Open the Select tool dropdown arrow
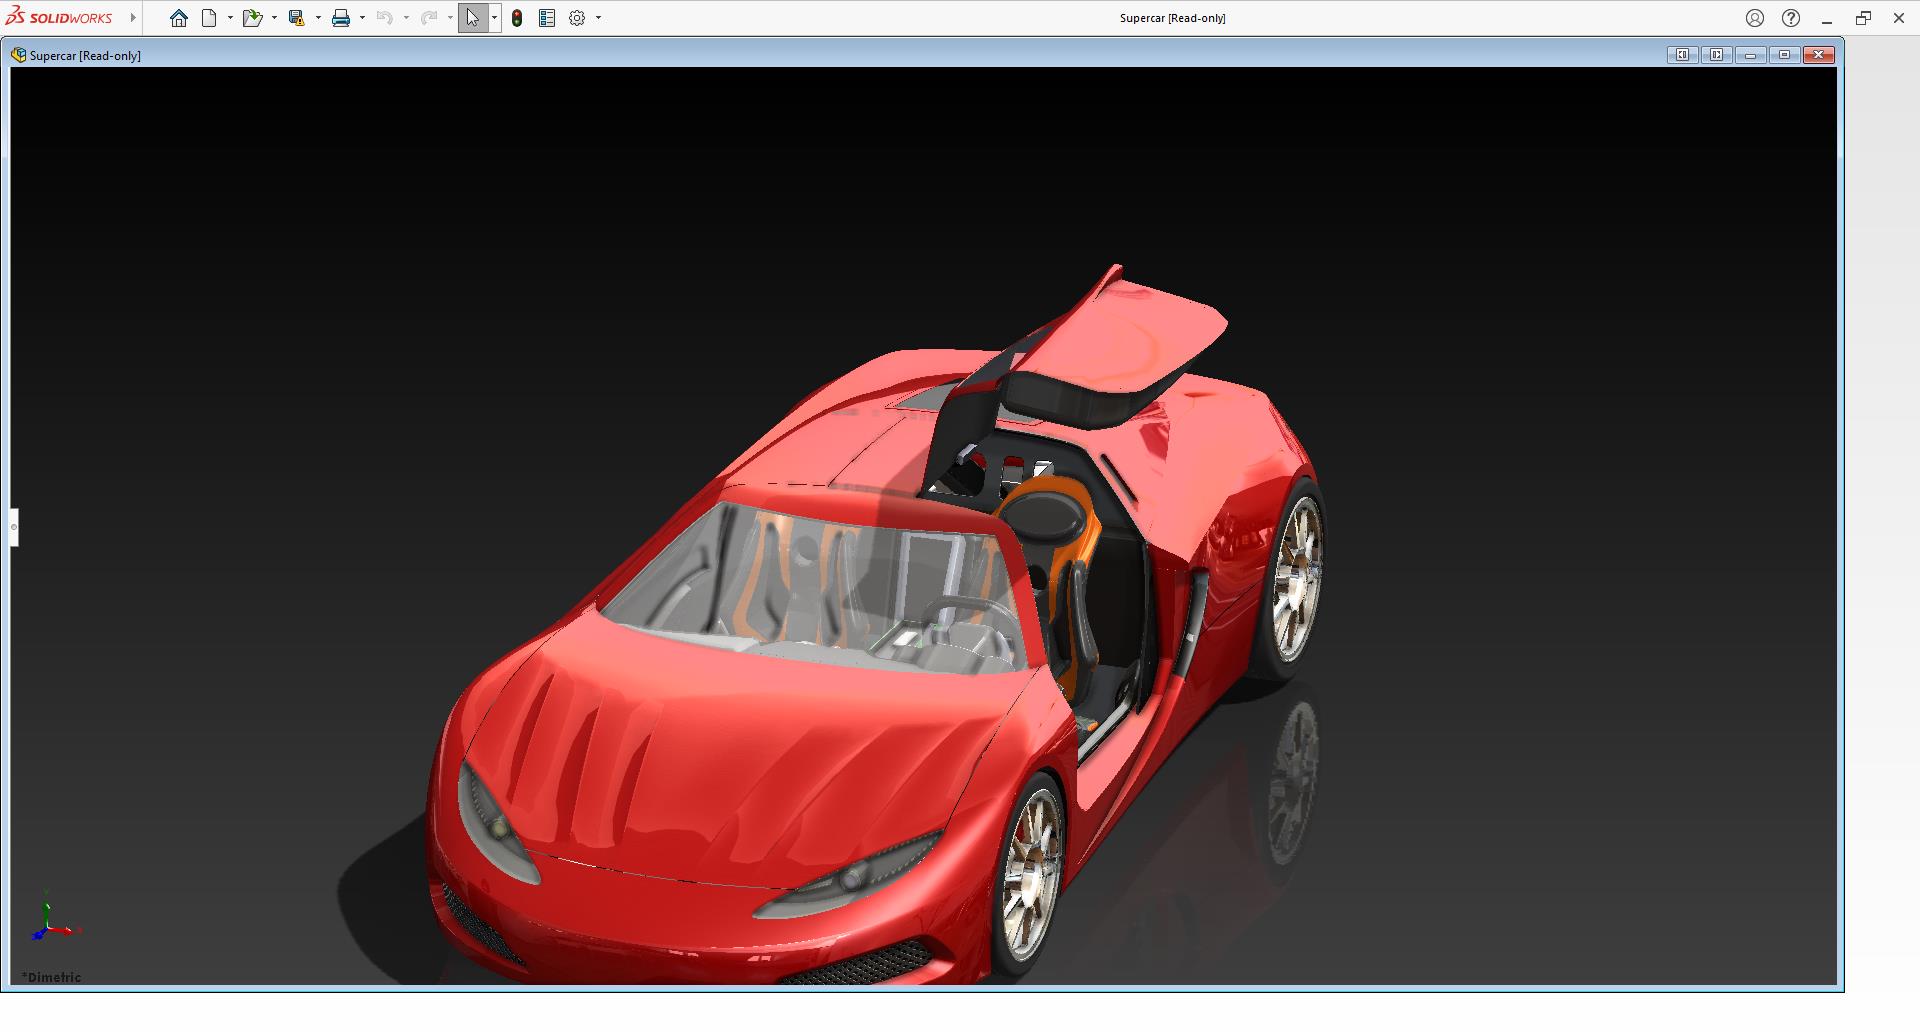The width and height of the screenshot is (1920, 1032). tap(494, 18)
